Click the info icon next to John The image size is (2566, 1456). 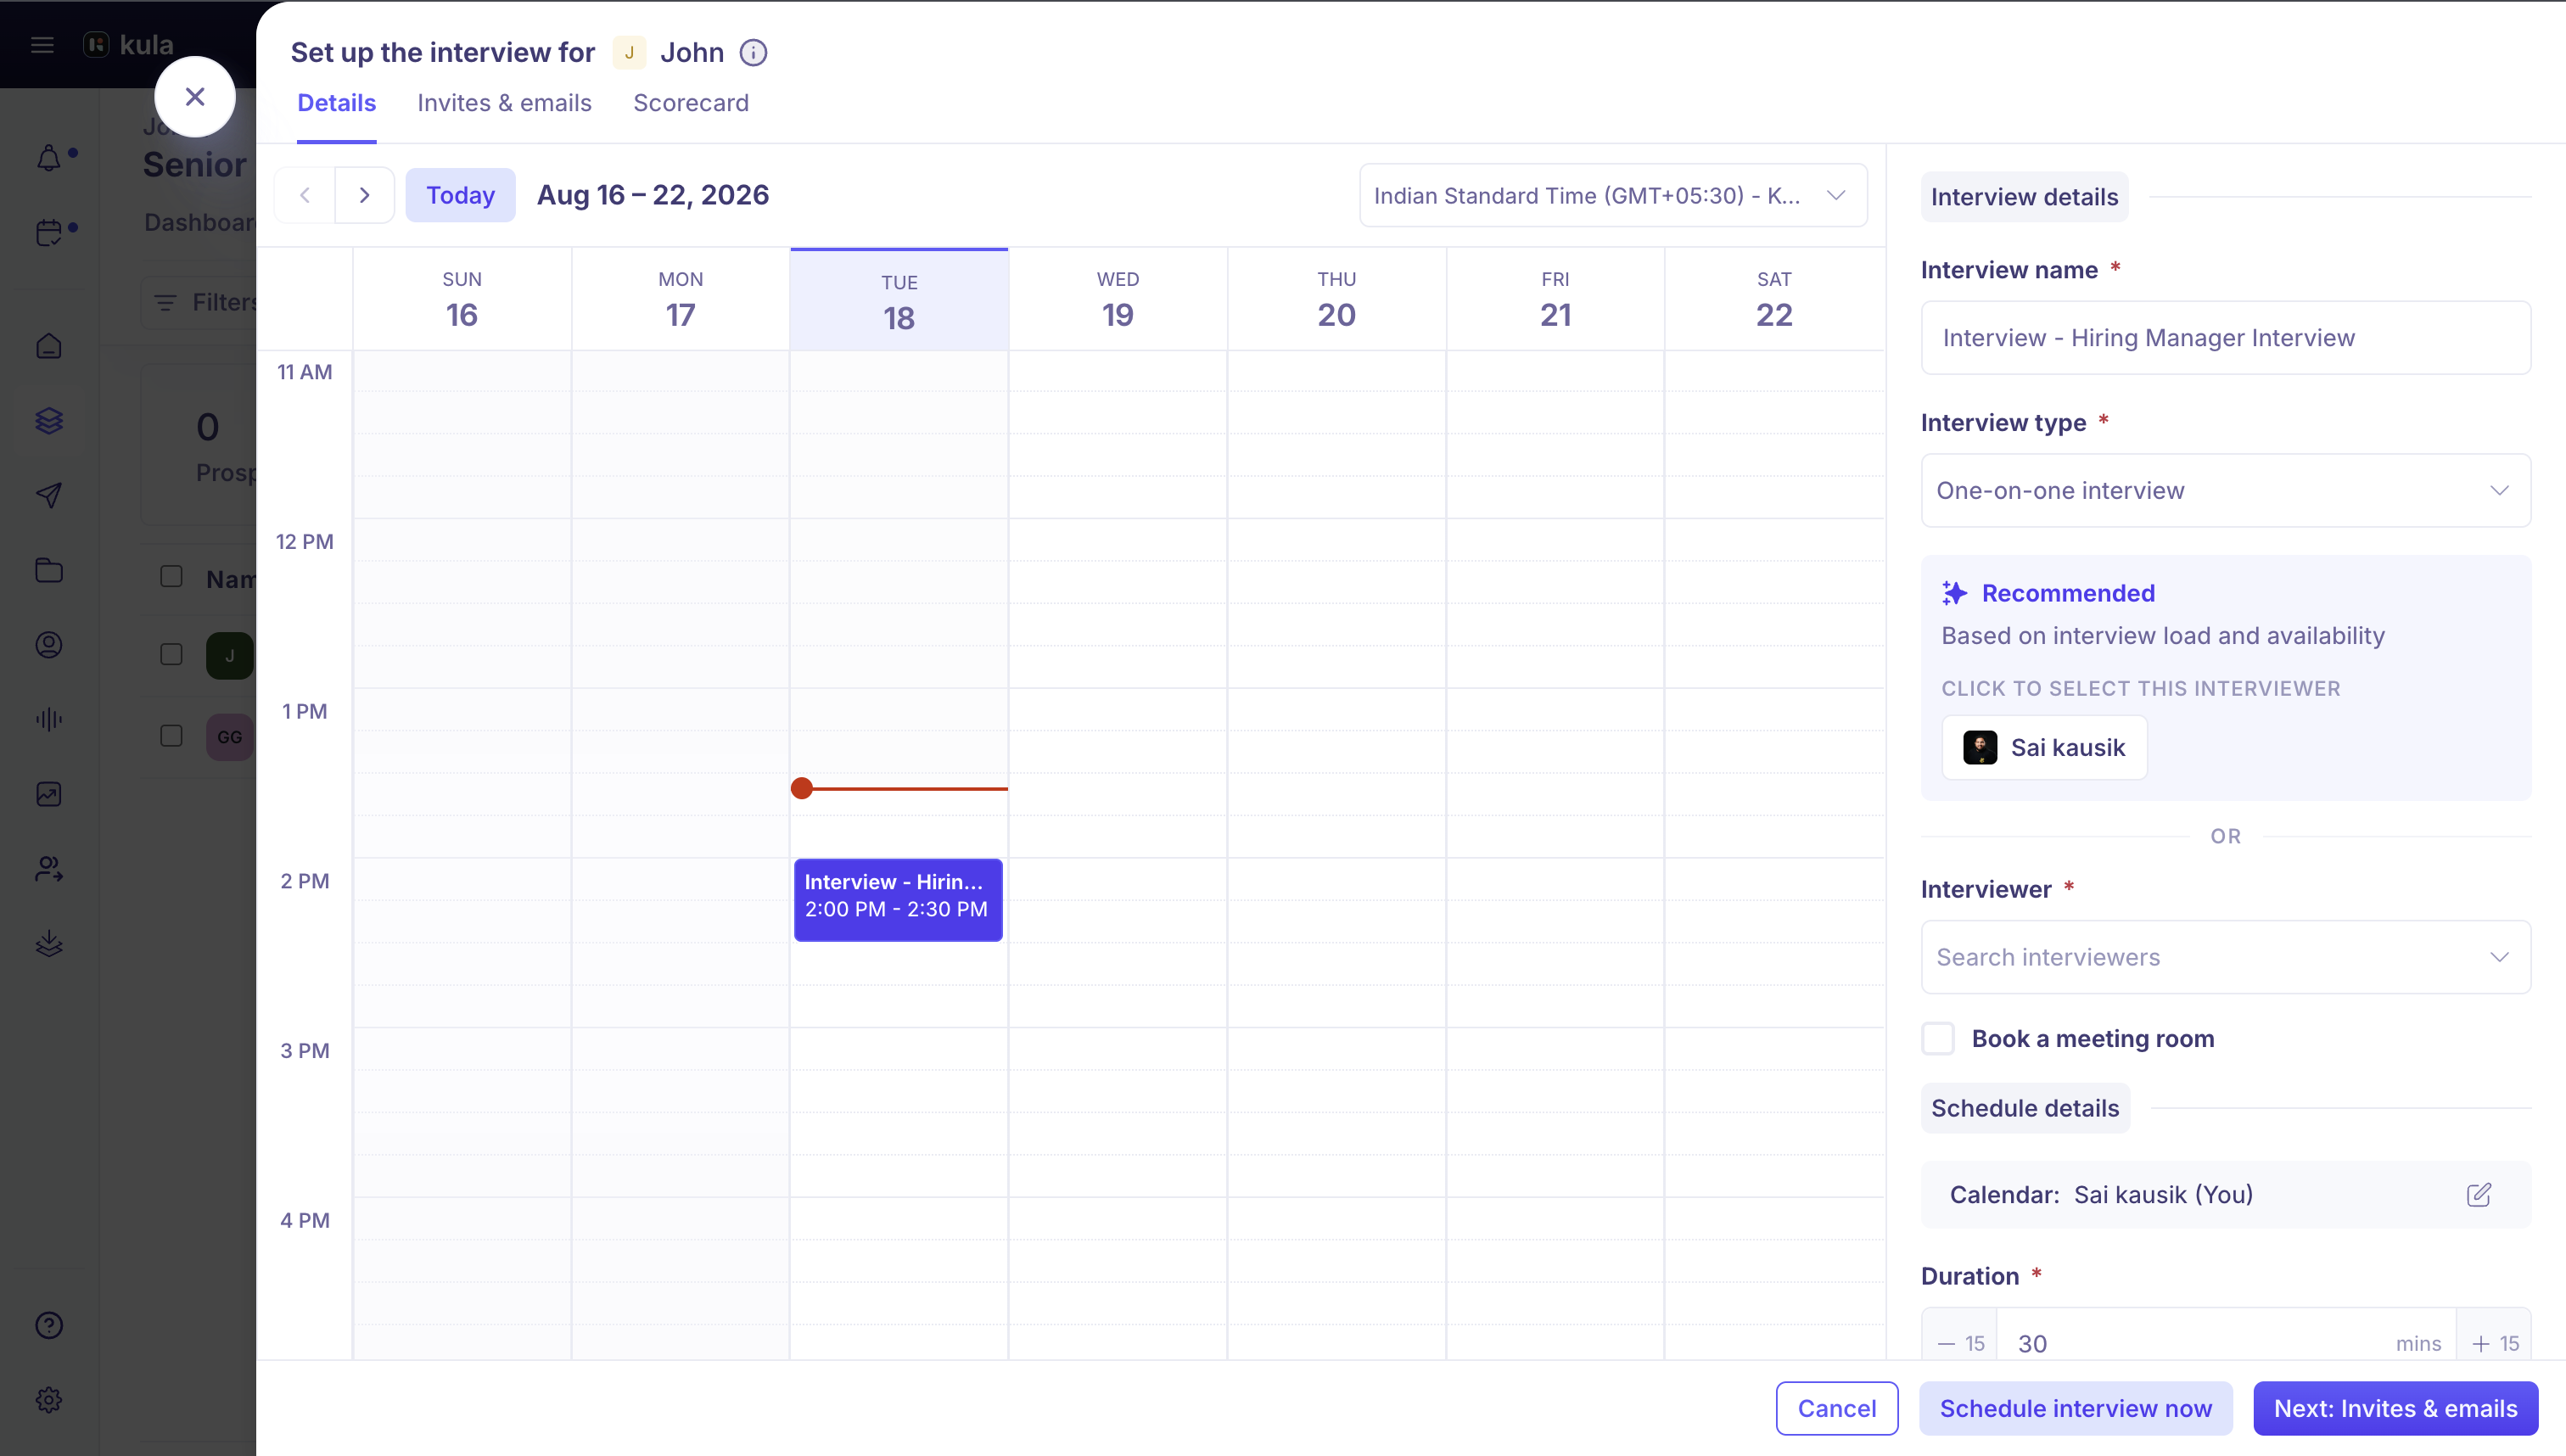753,52
